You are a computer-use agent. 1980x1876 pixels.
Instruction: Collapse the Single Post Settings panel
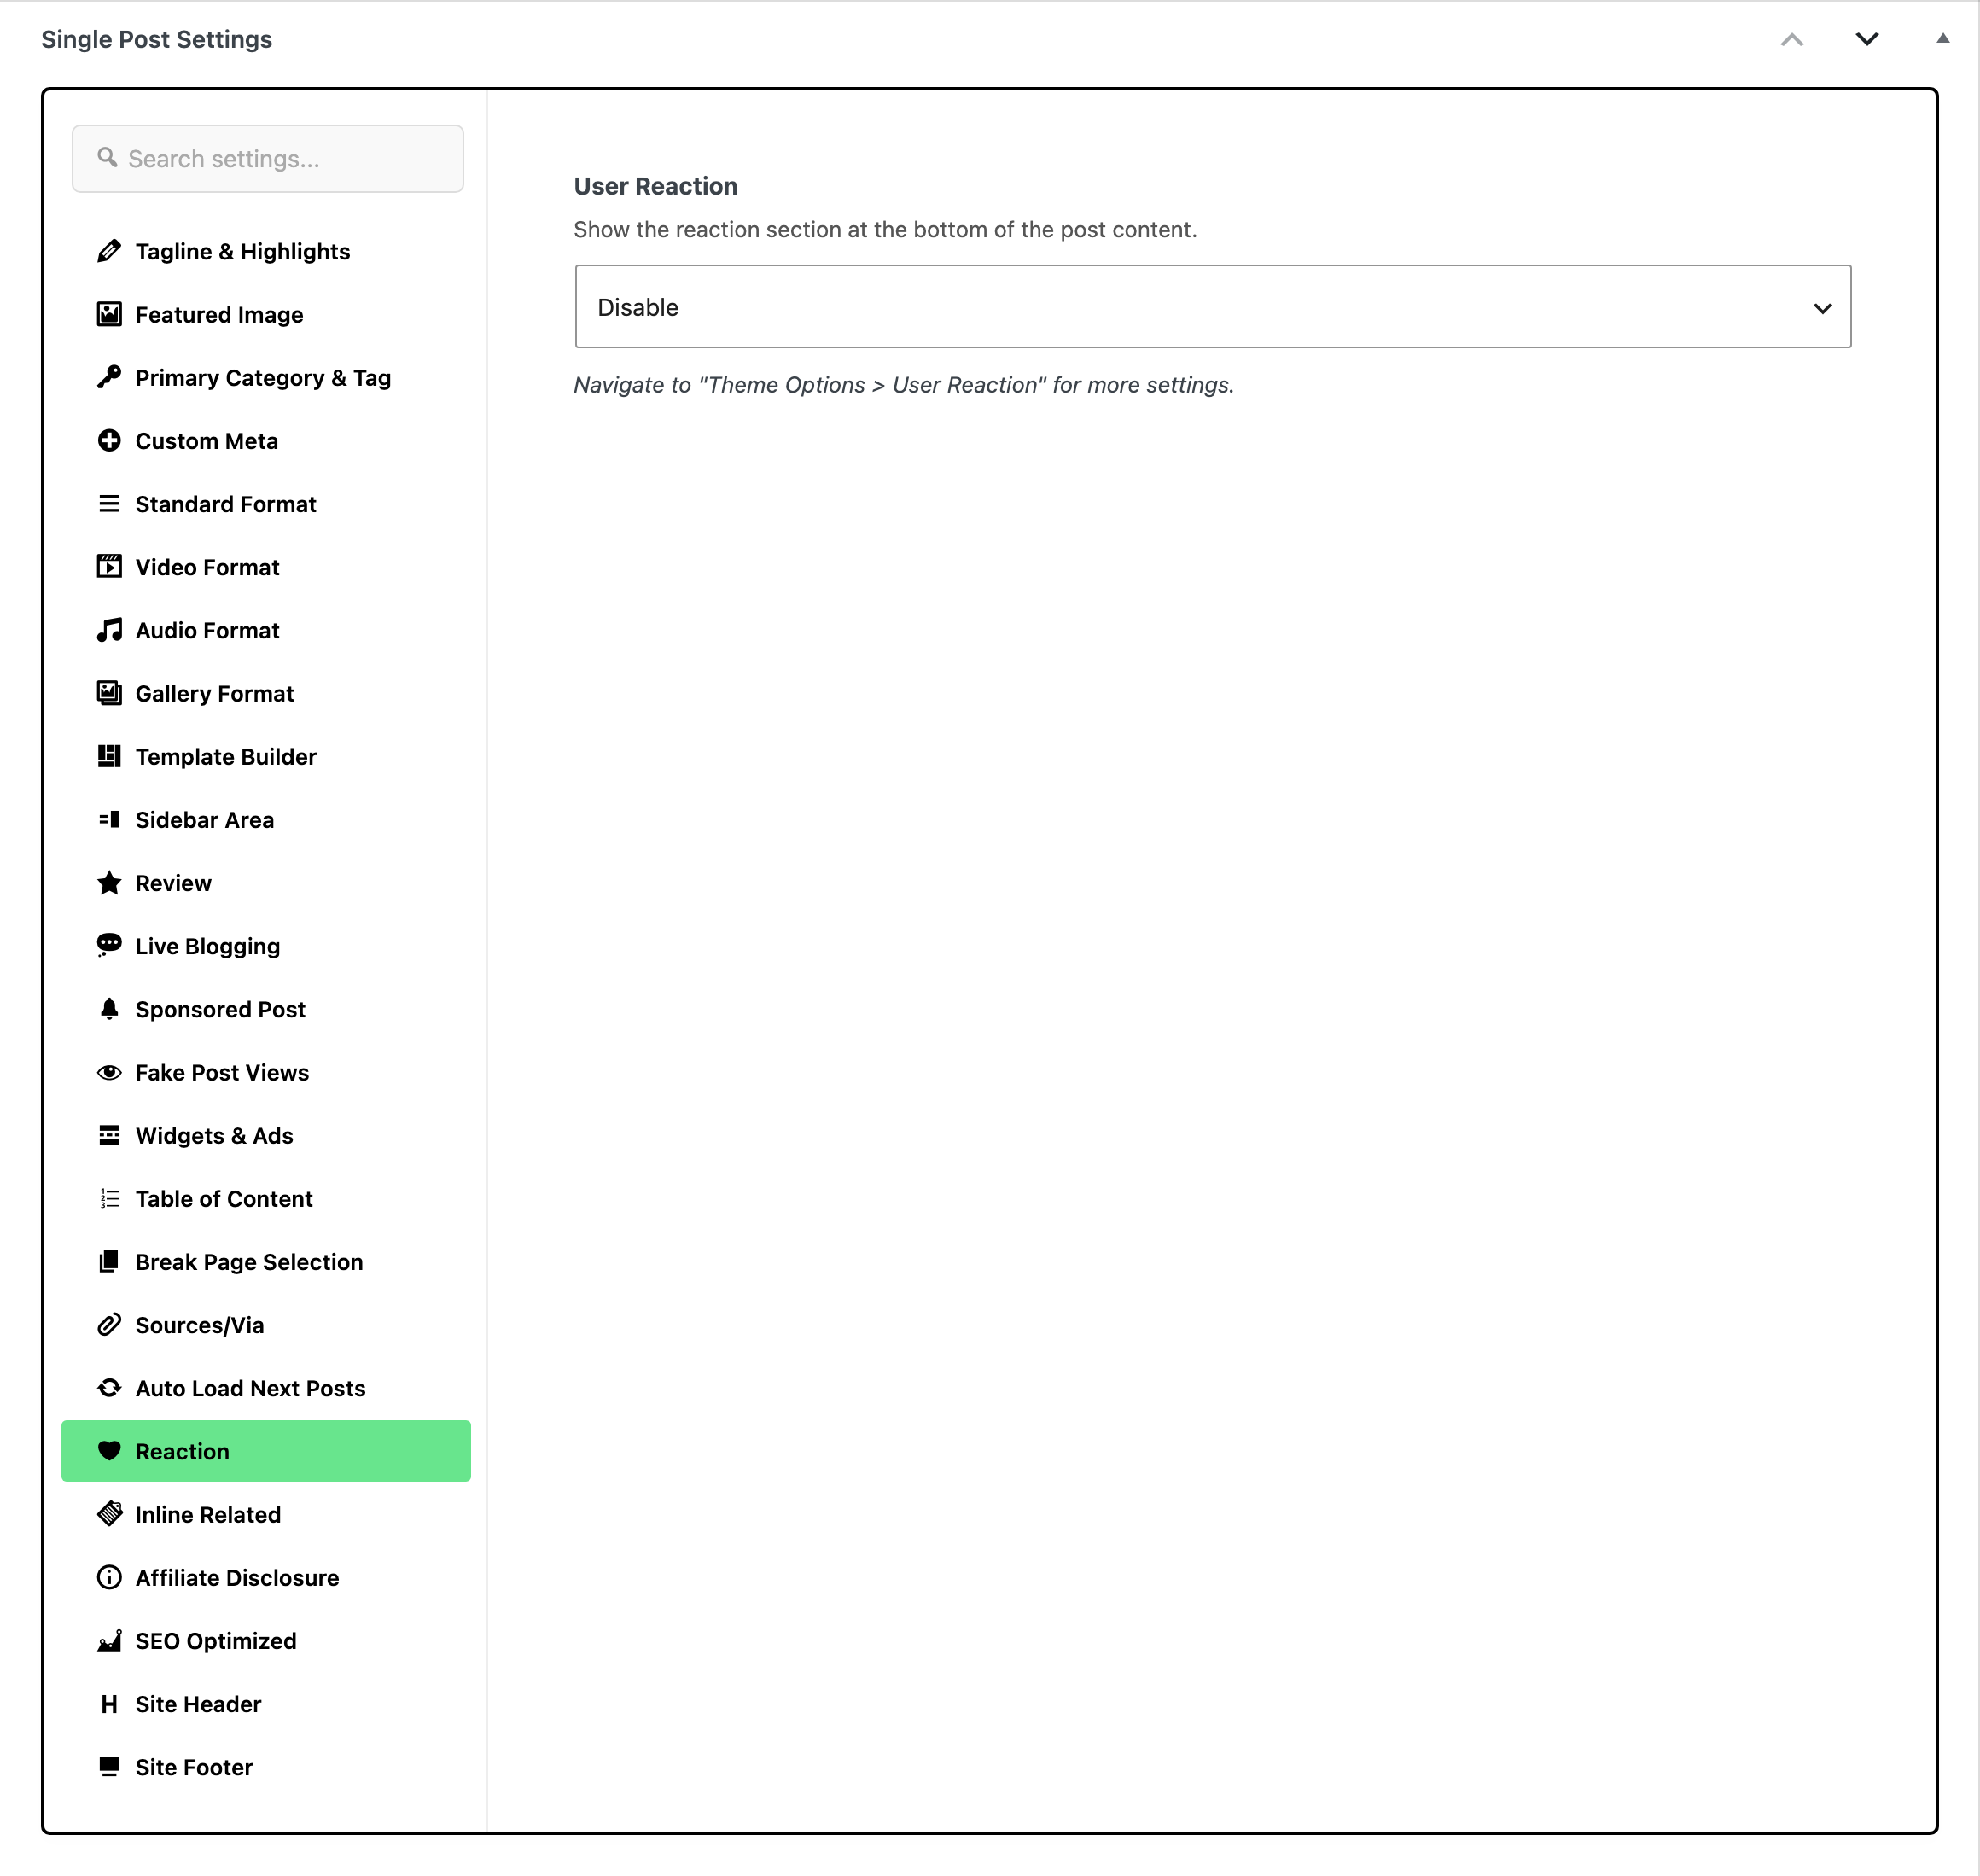click(x=1943, y=38)
